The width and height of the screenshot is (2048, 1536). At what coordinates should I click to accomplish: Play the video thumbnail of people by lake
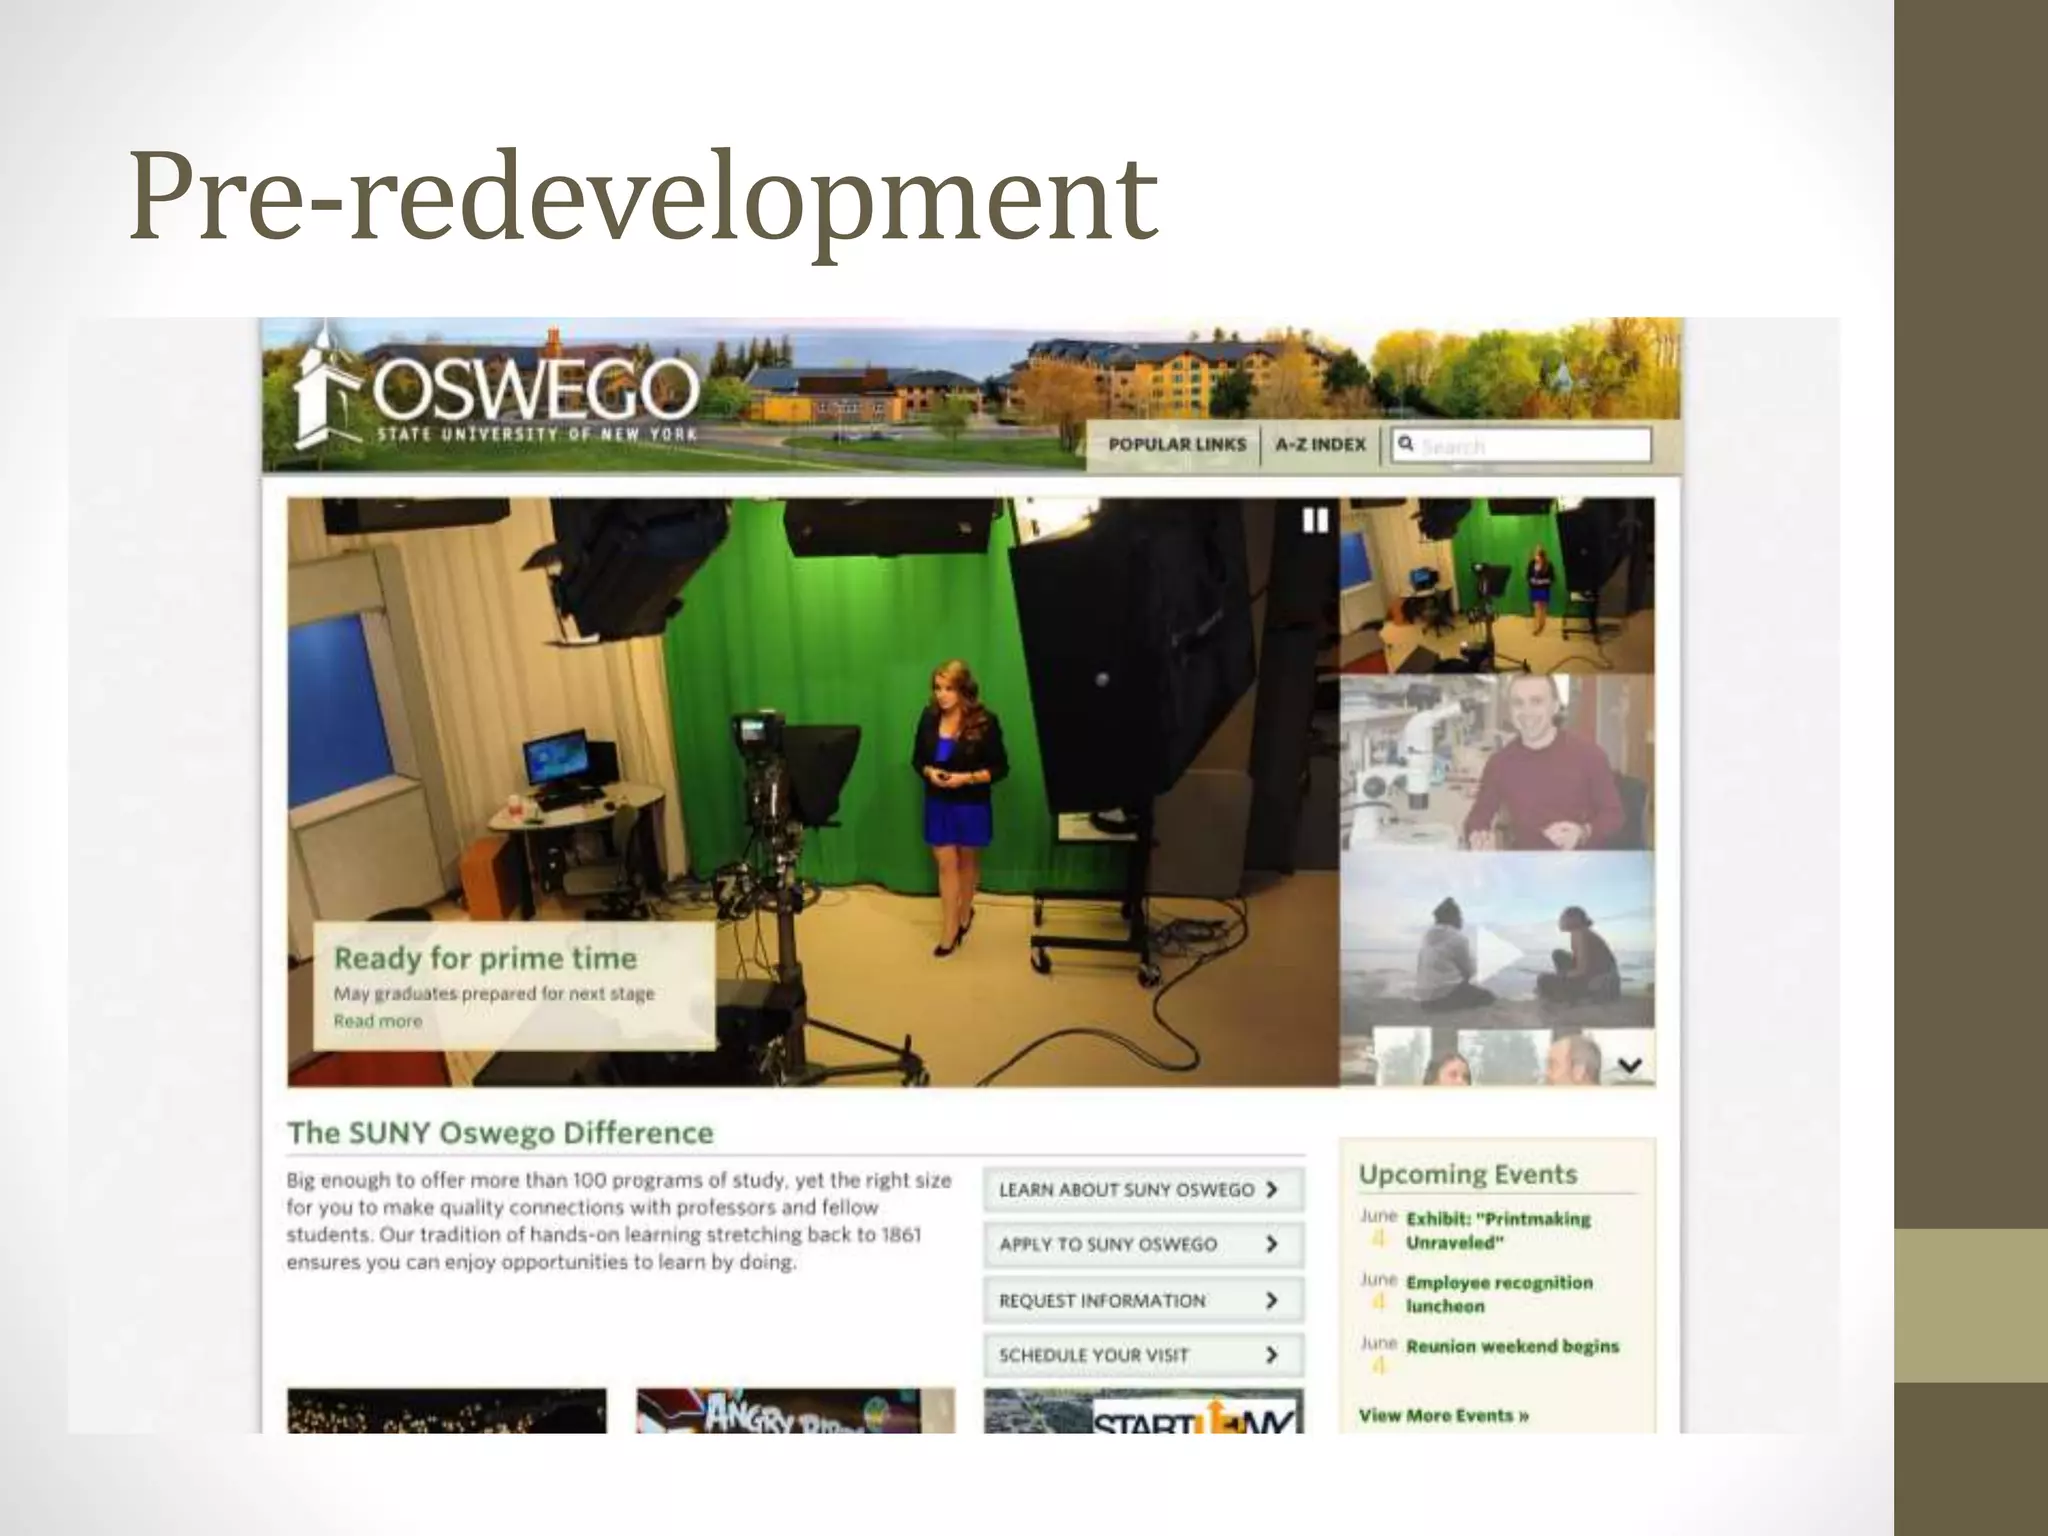coord(1495,954)
